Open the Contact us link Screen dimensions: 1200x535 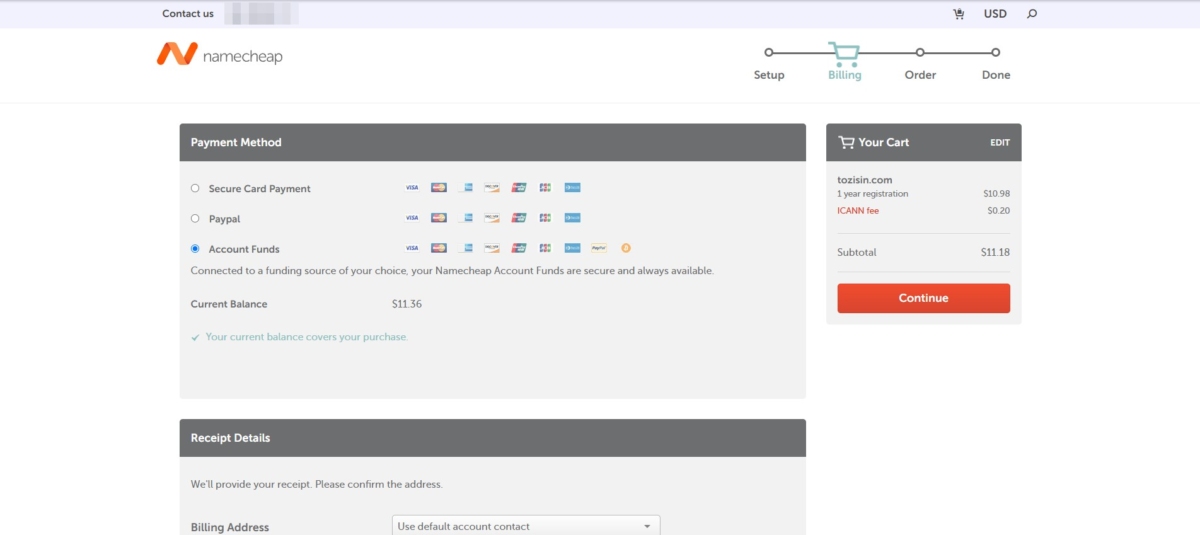point(188,14)
